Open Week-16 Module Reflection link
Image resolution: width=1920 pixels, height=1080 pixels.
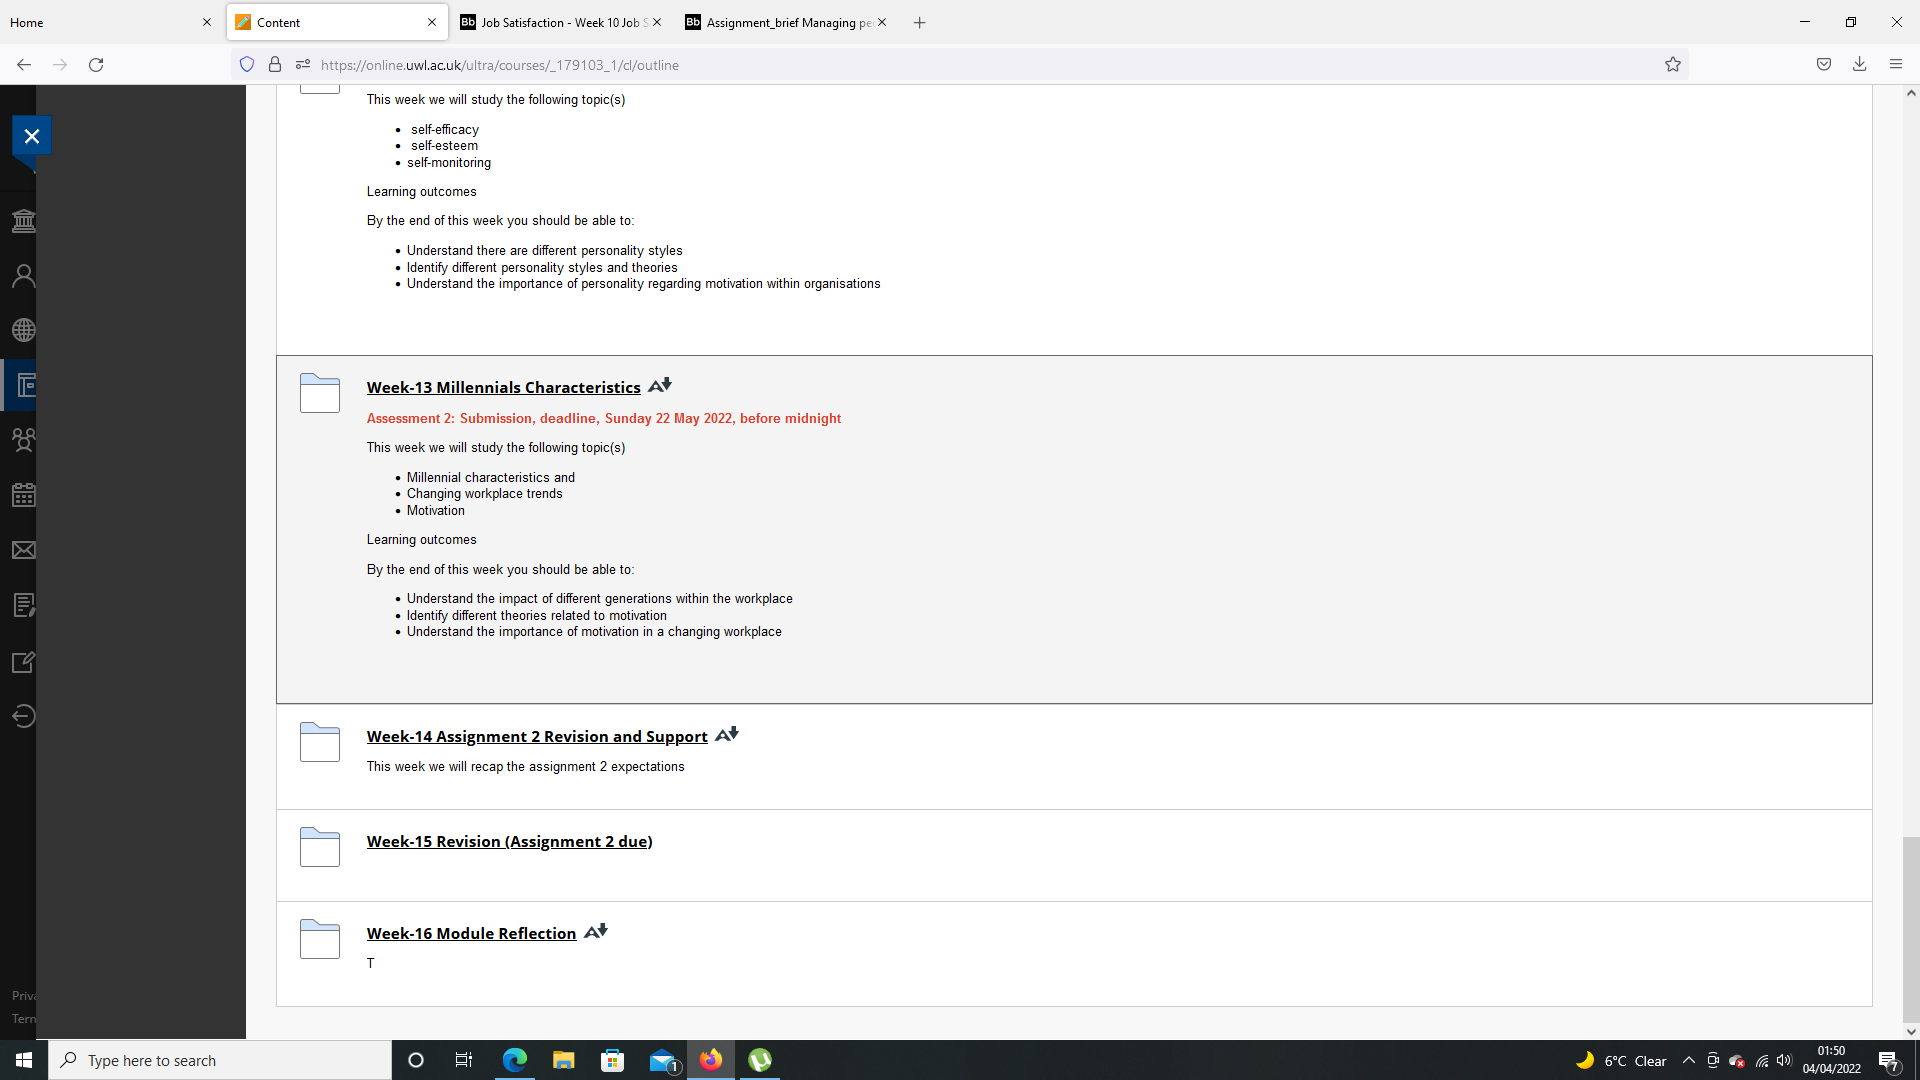click(471, 933)
